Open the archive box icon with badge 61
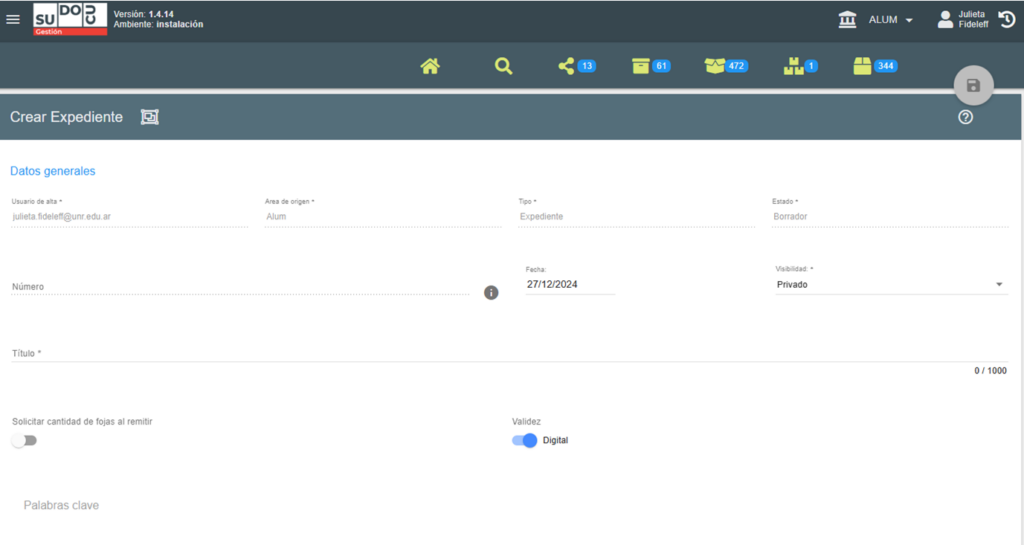Viewport: 1024px width, 545px height. [x=641, y=66]
